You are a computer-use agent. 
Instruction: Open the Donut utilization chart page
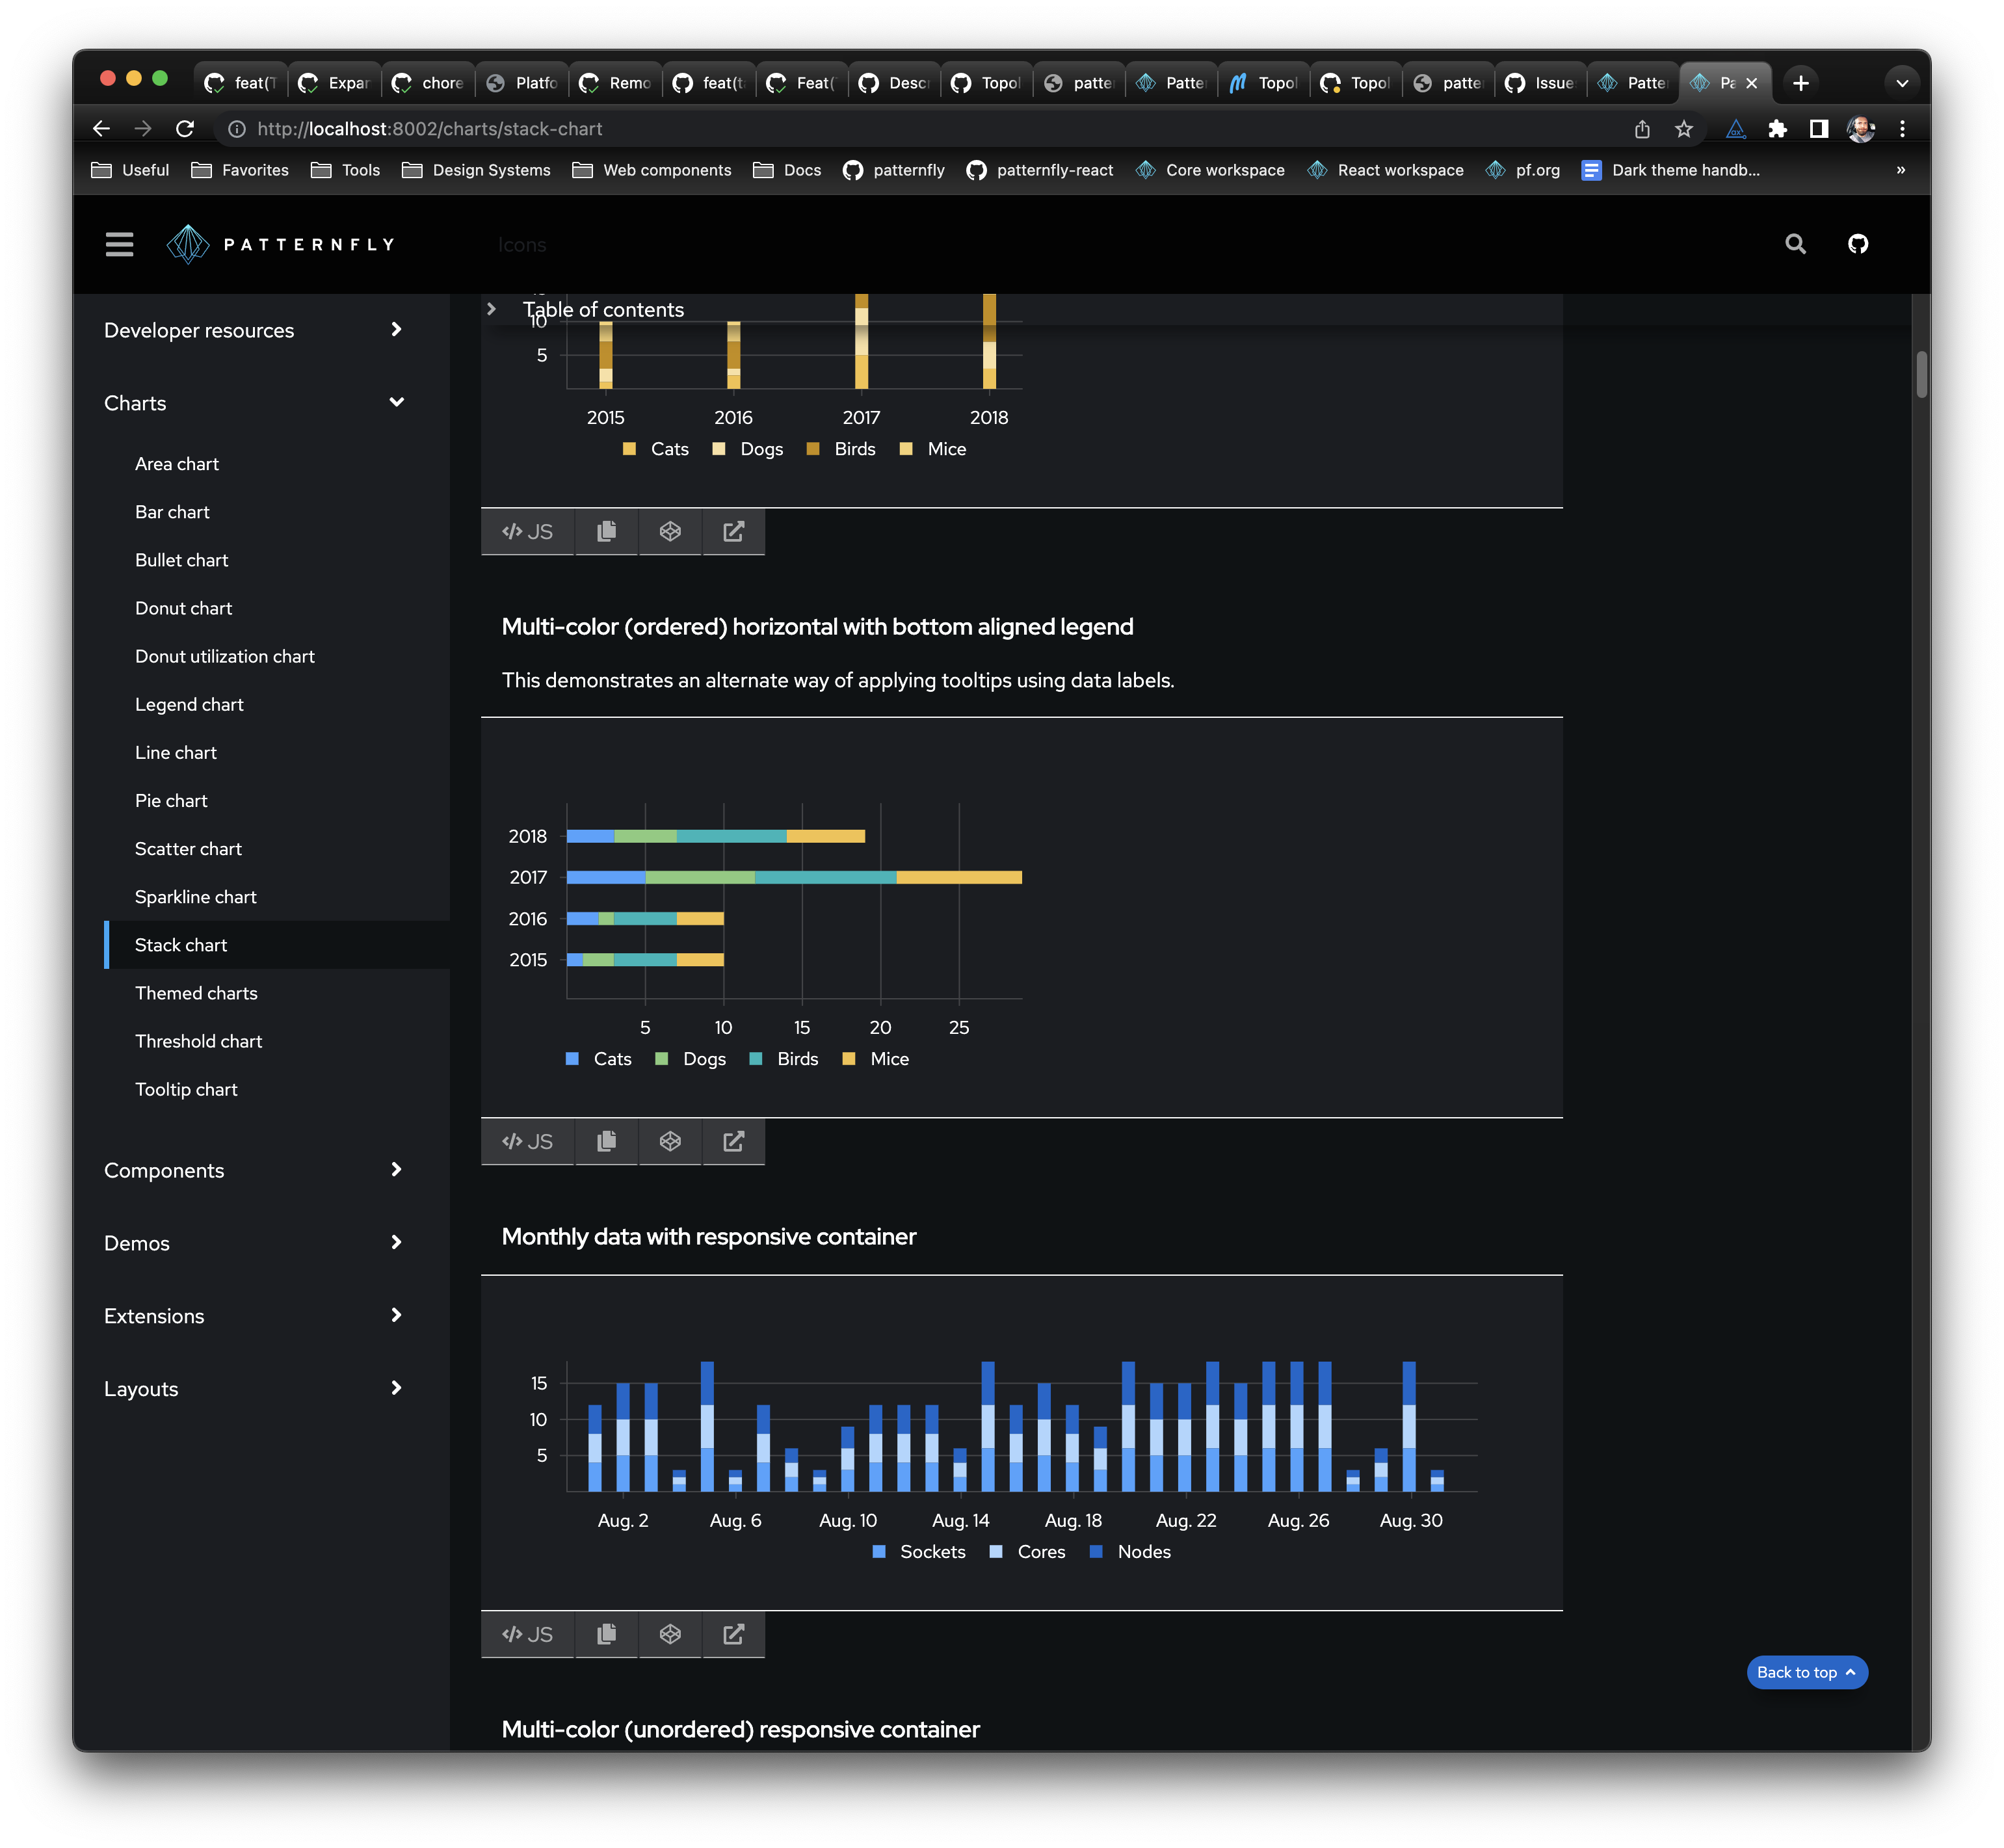225,656
